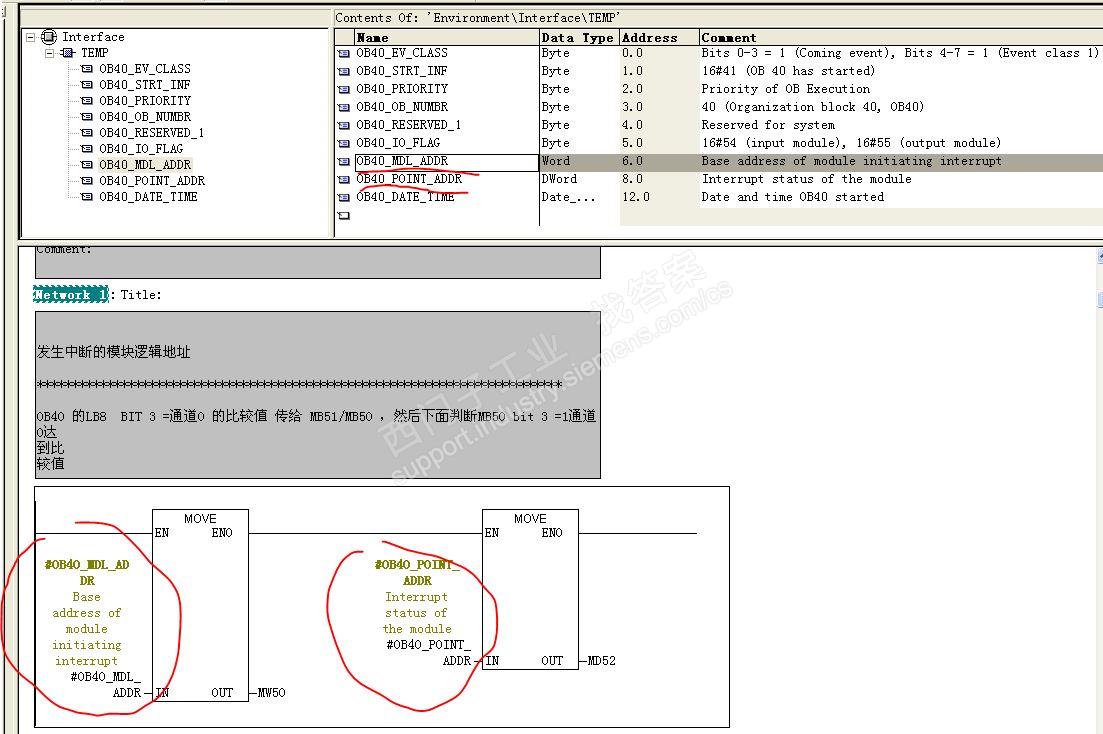Click icon beside OB40_DATE_TIME in tree
The image size is (1103, 734).
tap(87, 197)
